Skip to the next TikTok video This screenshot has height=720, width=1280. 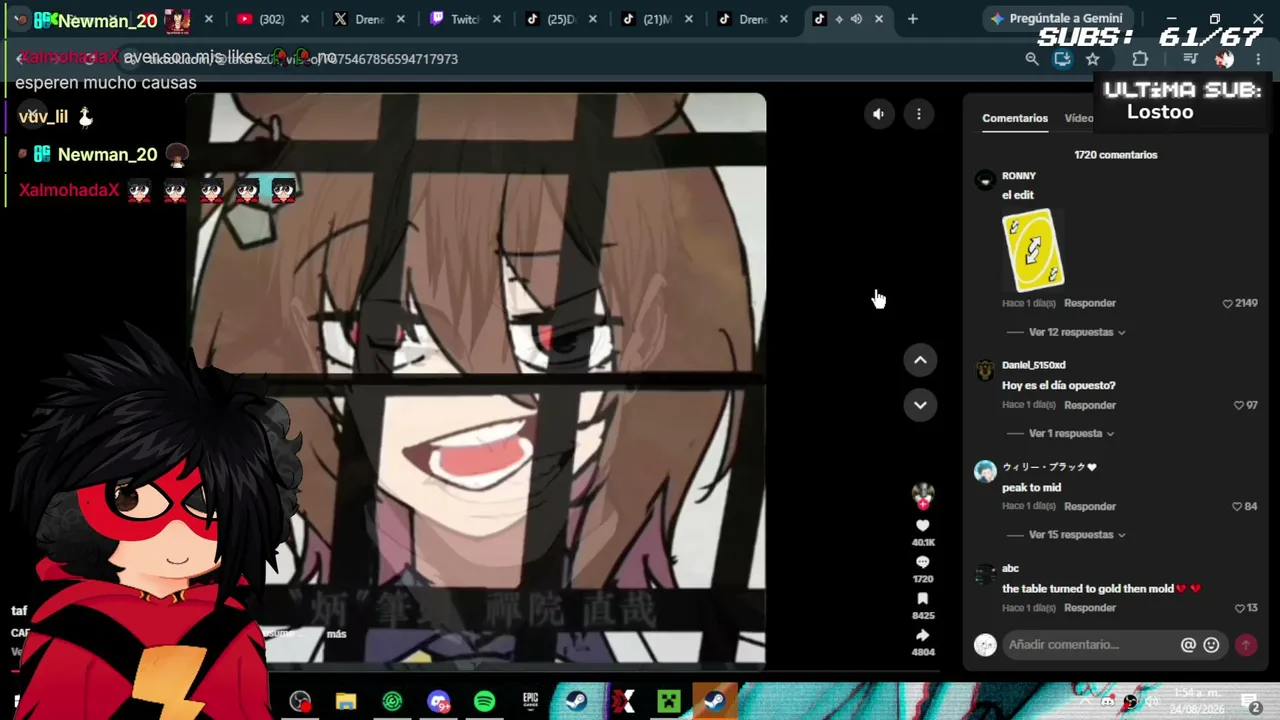click(x=920, y=405)
